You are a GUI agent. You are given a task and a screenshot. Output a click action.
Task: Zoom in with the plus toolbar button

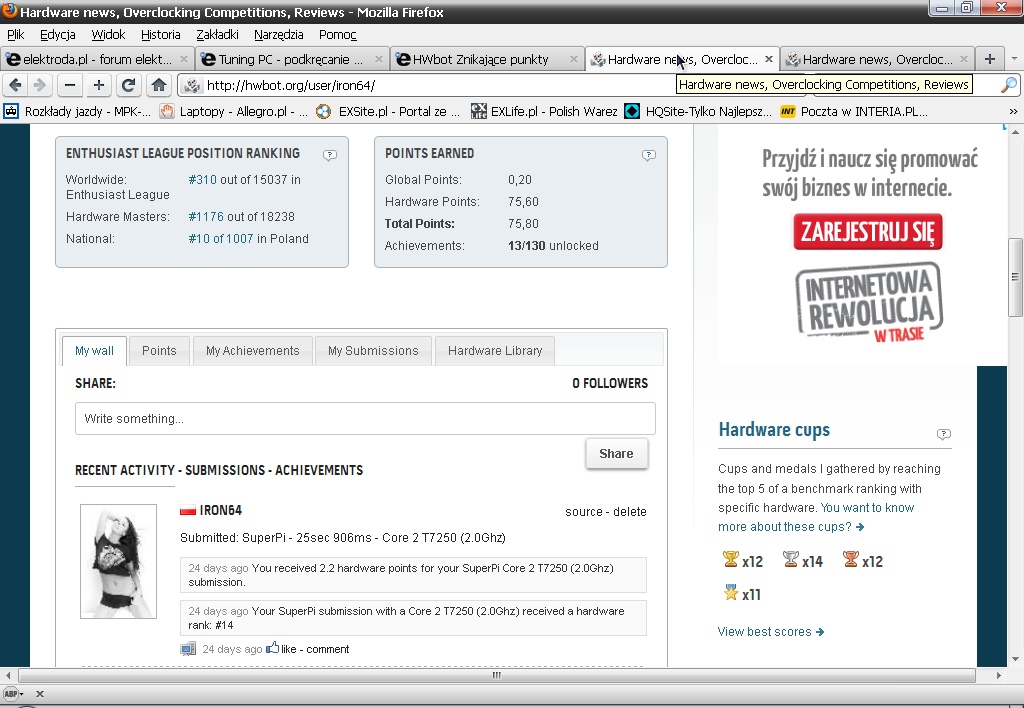tap(99, 85)
